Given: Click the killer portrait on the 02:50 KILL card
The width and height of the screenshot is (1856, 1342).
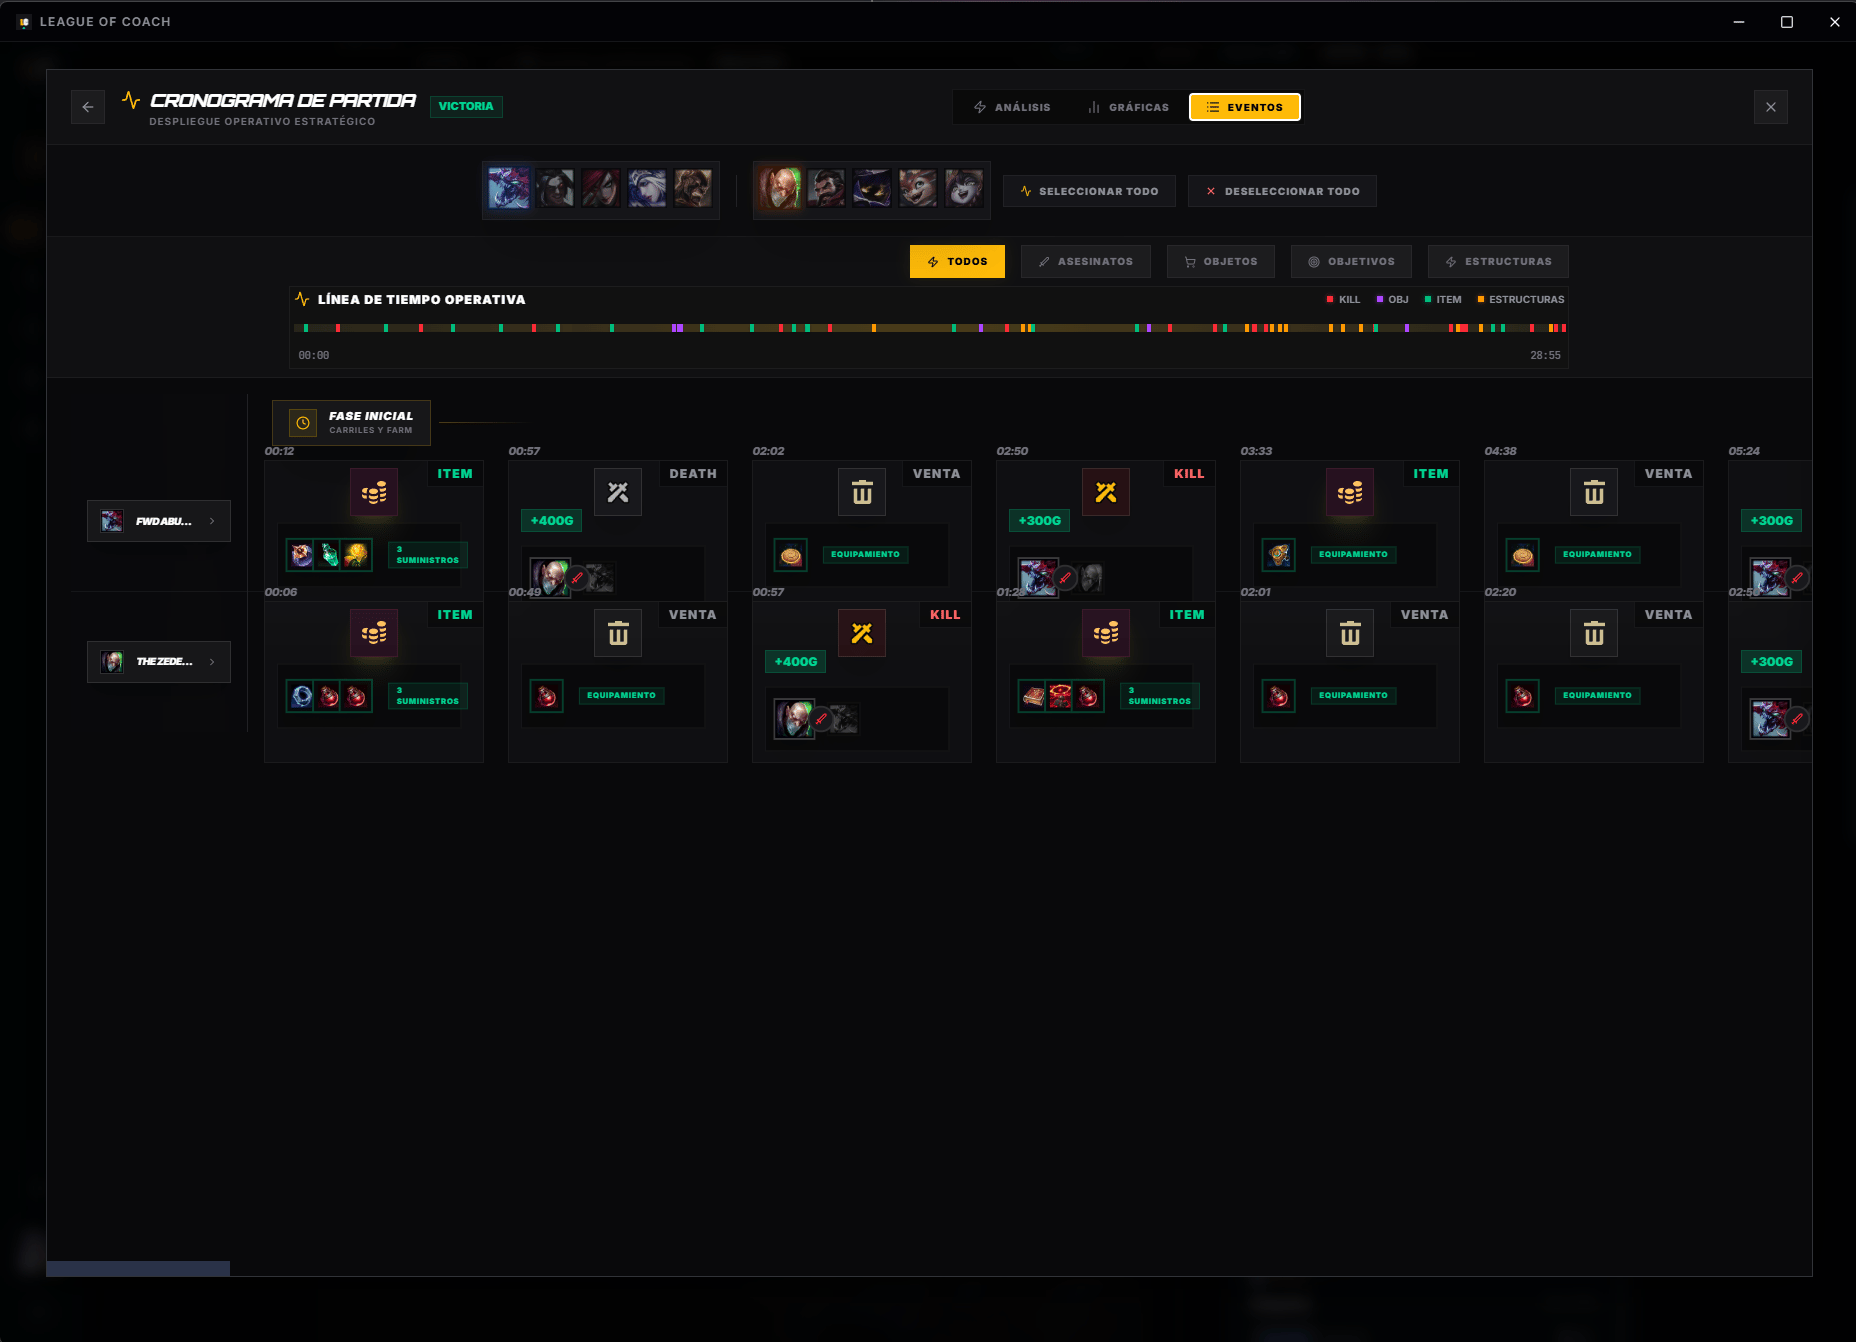Looking at the screenshot, I should point(1038,578).
